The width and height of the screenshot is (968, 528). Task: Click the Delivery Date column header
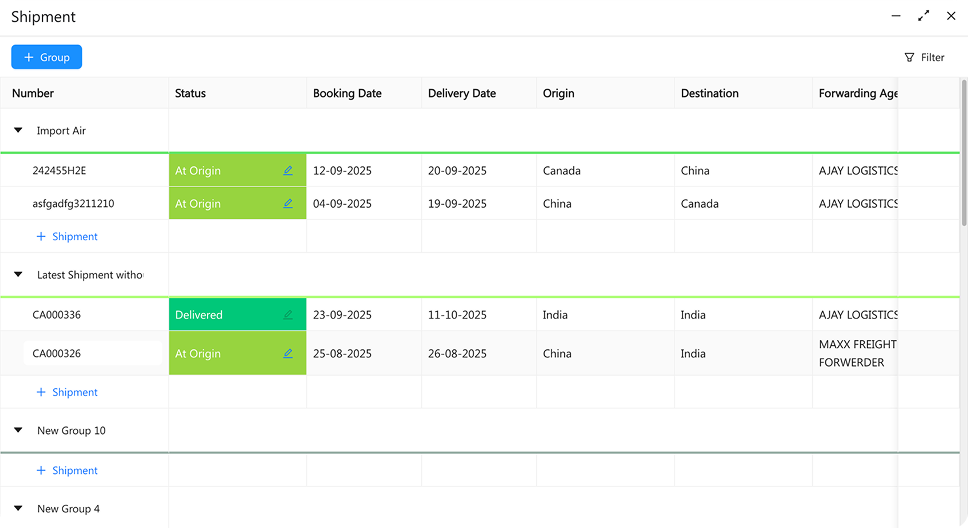(x=461, y=94)
